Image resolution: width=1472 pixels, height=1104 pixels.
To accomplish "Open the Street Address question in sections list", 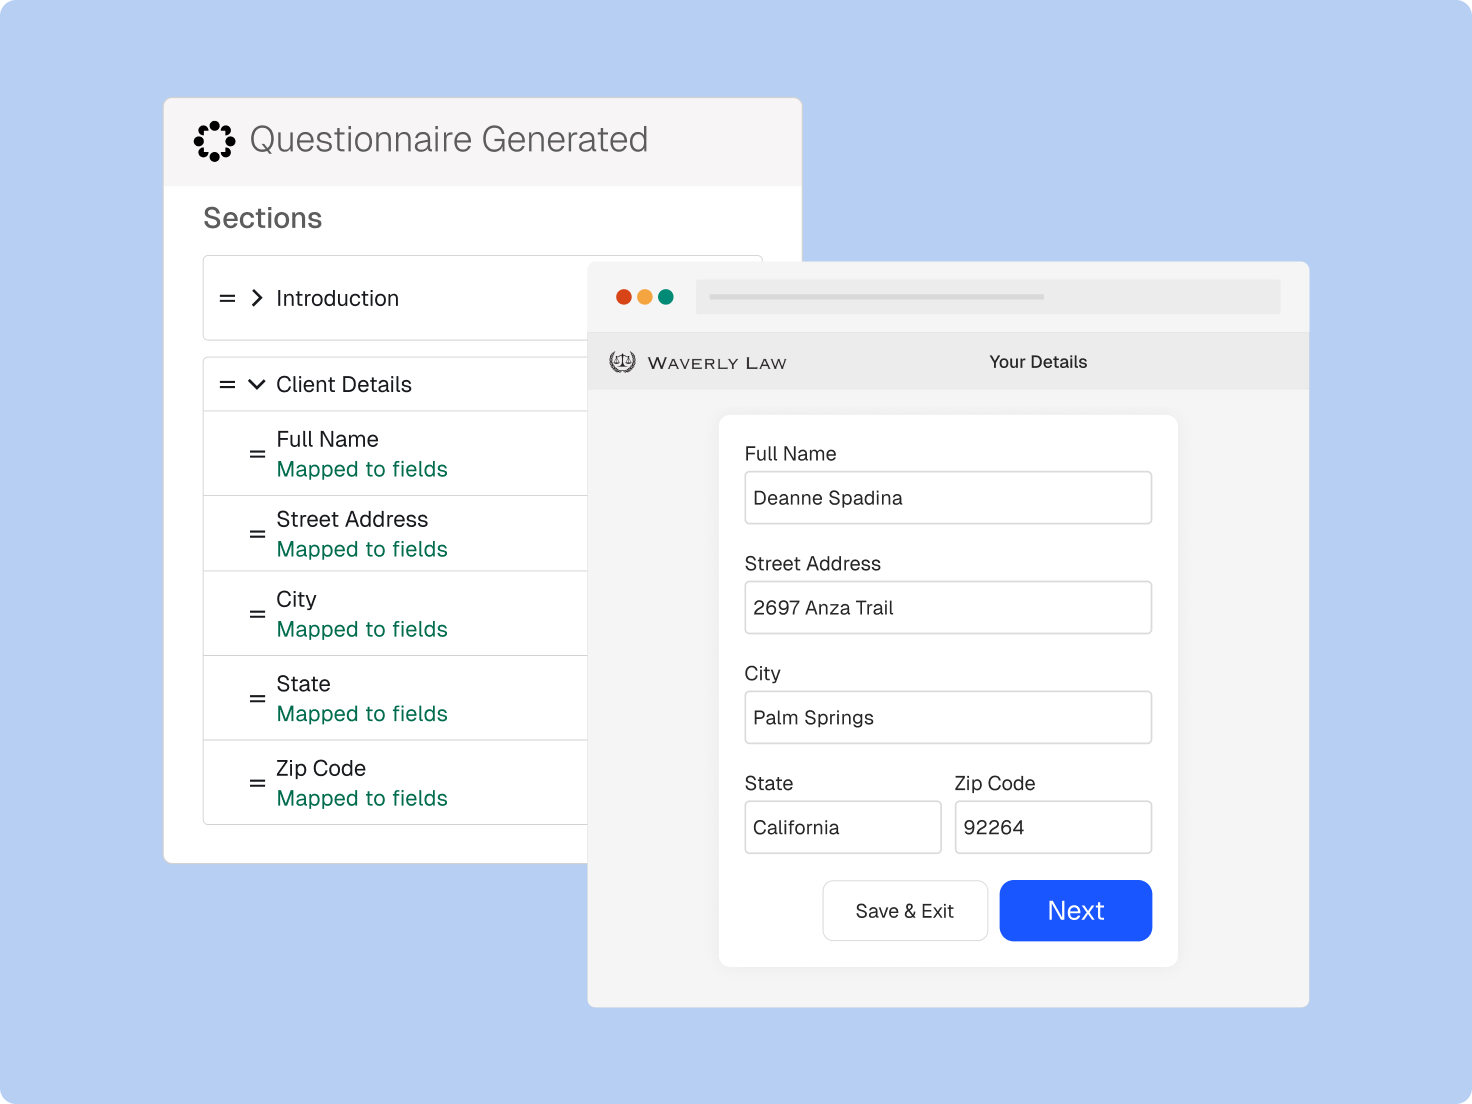I will coord(352,519).
